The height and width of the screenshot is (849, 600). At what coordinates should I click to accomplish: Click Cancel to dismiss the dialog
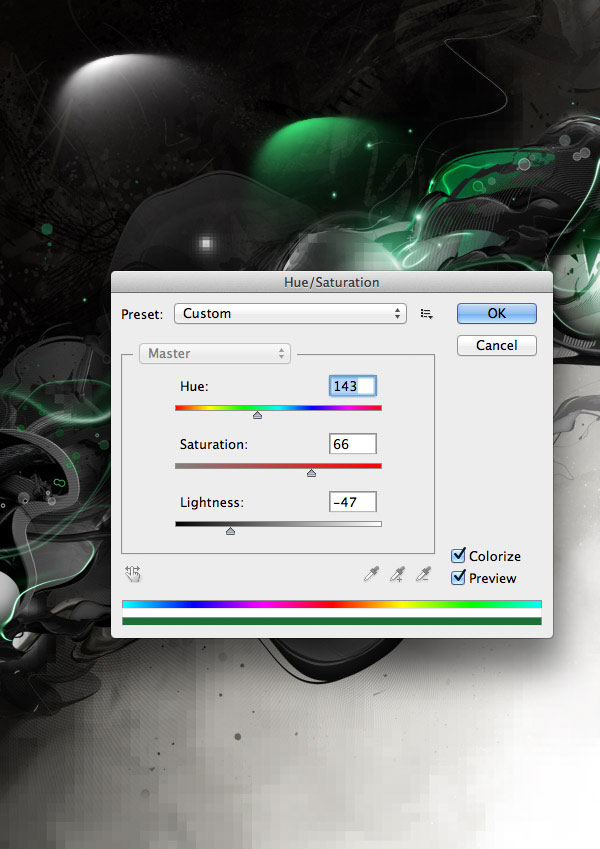click(496, 345)
